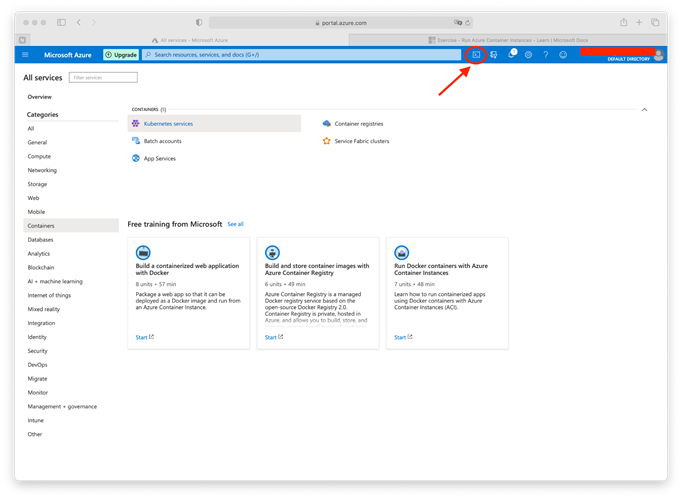Select the Storage category

coord(37,184)
